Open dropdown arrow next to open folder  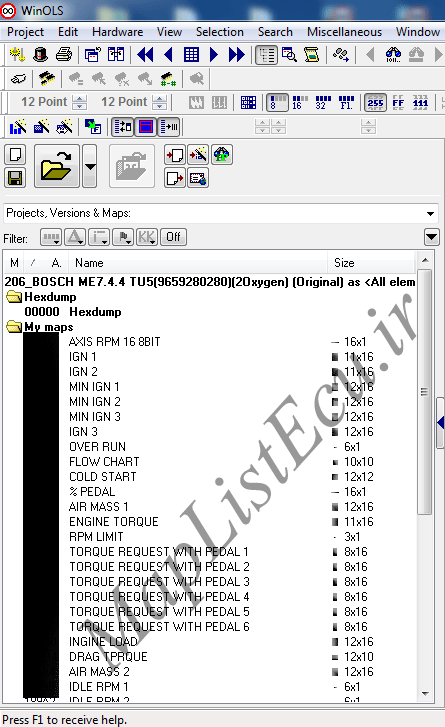pyautogui.click(x=90, y=166)
